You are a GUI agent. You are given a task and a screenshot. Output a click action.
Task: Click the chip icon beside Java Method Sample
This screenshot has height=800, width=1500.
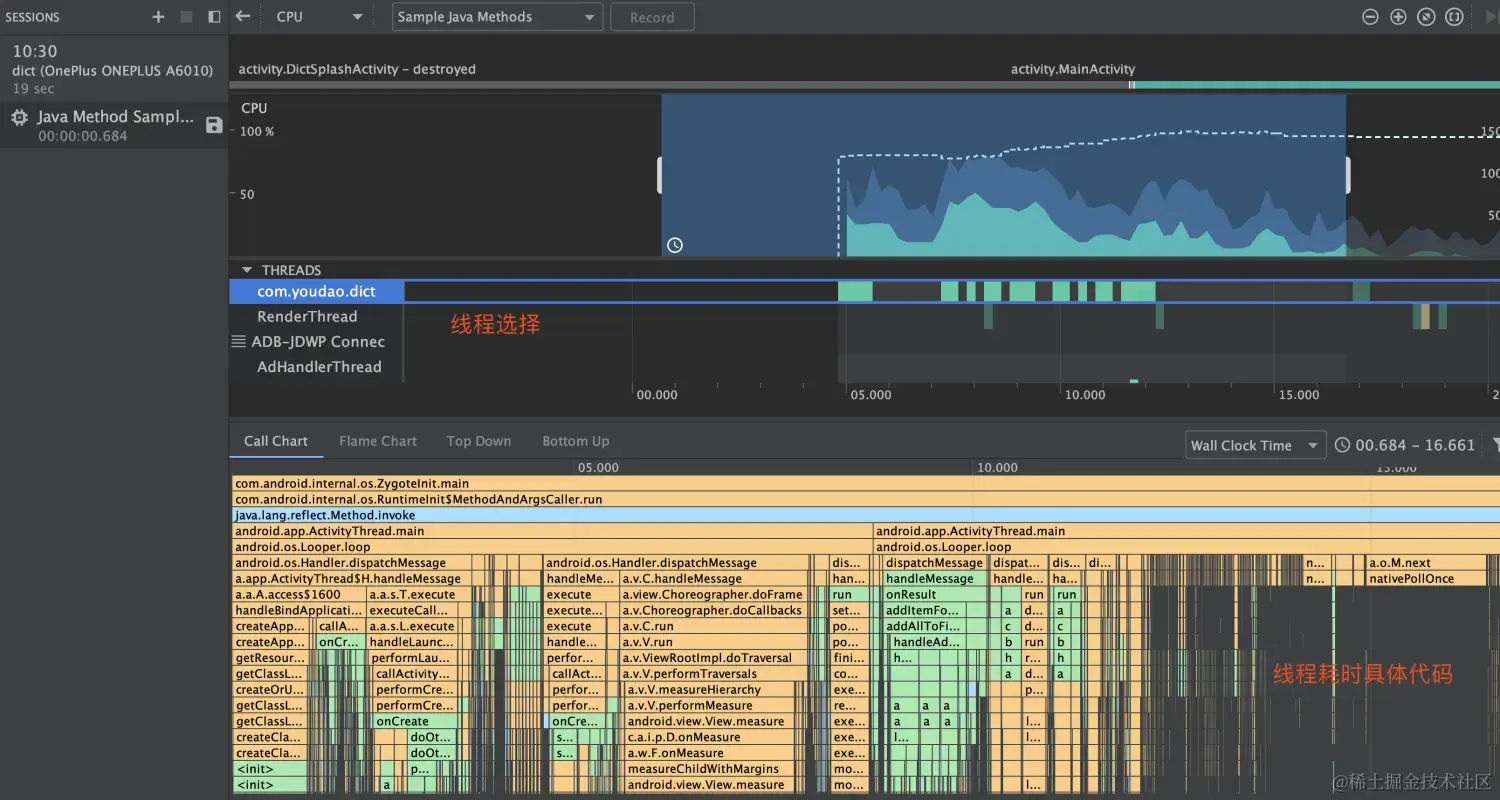(x=19, y=117)
